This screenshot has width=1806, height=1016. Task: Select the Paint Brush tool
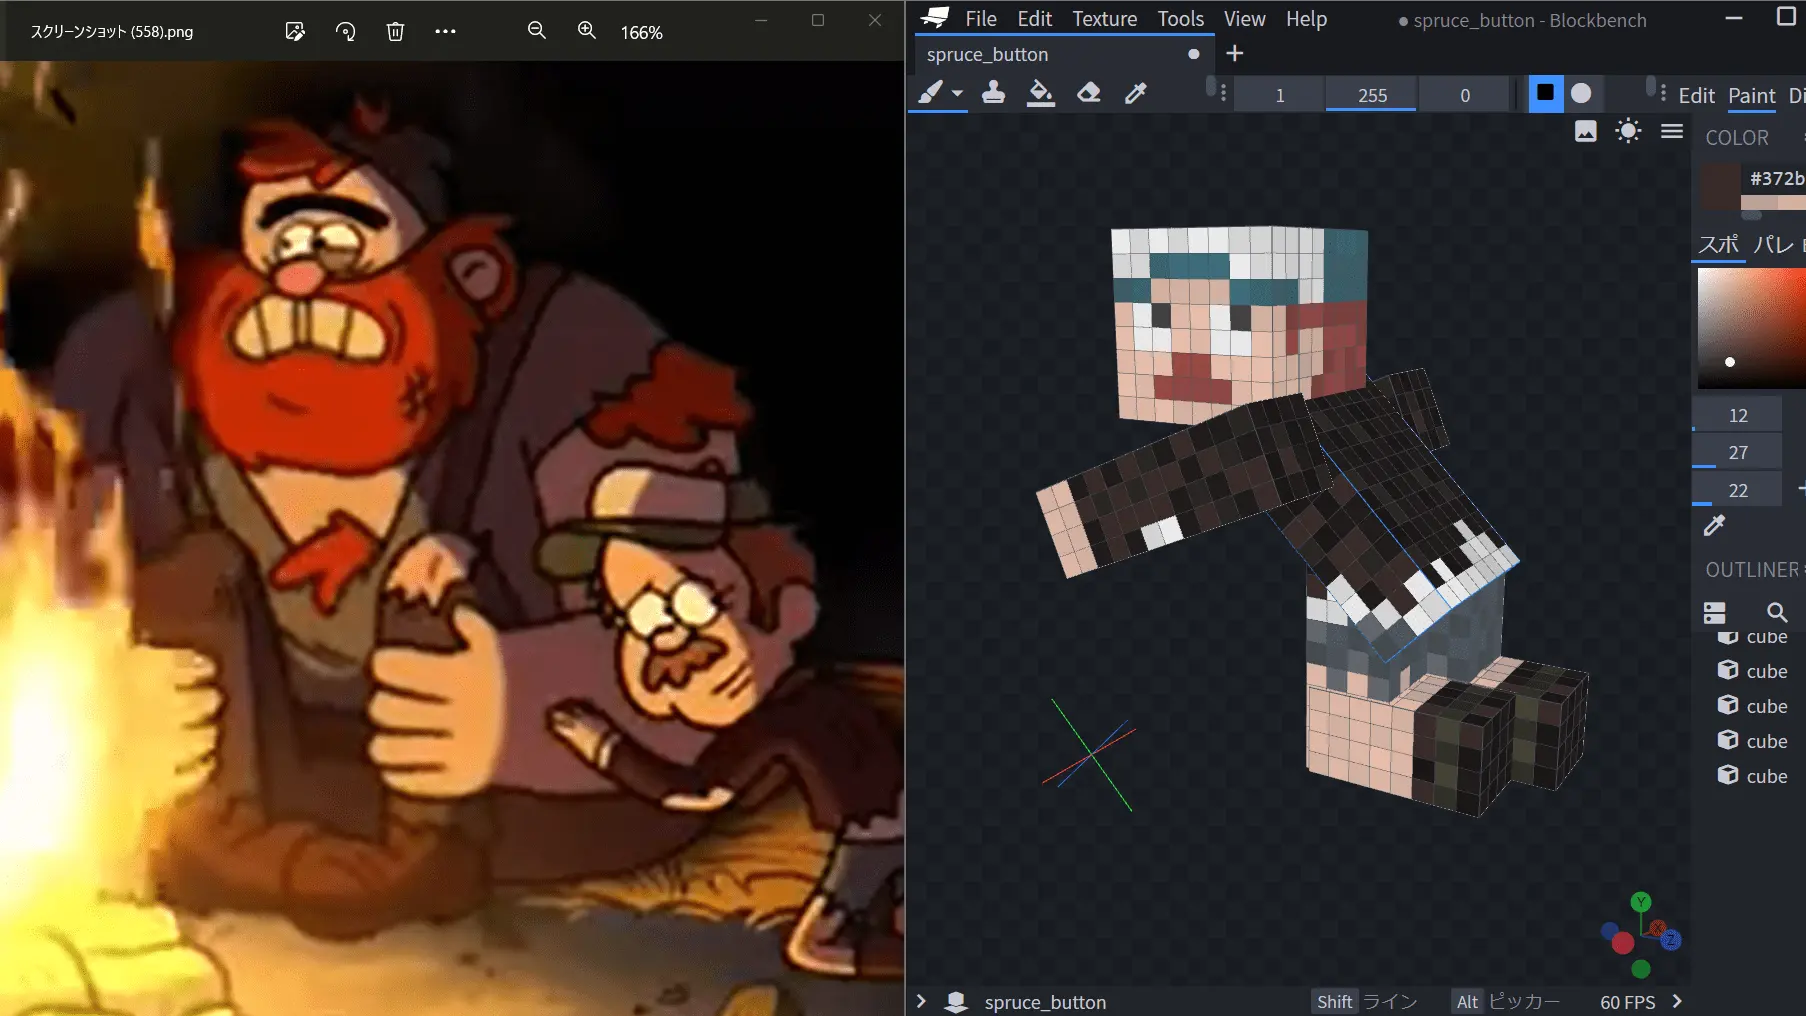(x=930, y=93)
